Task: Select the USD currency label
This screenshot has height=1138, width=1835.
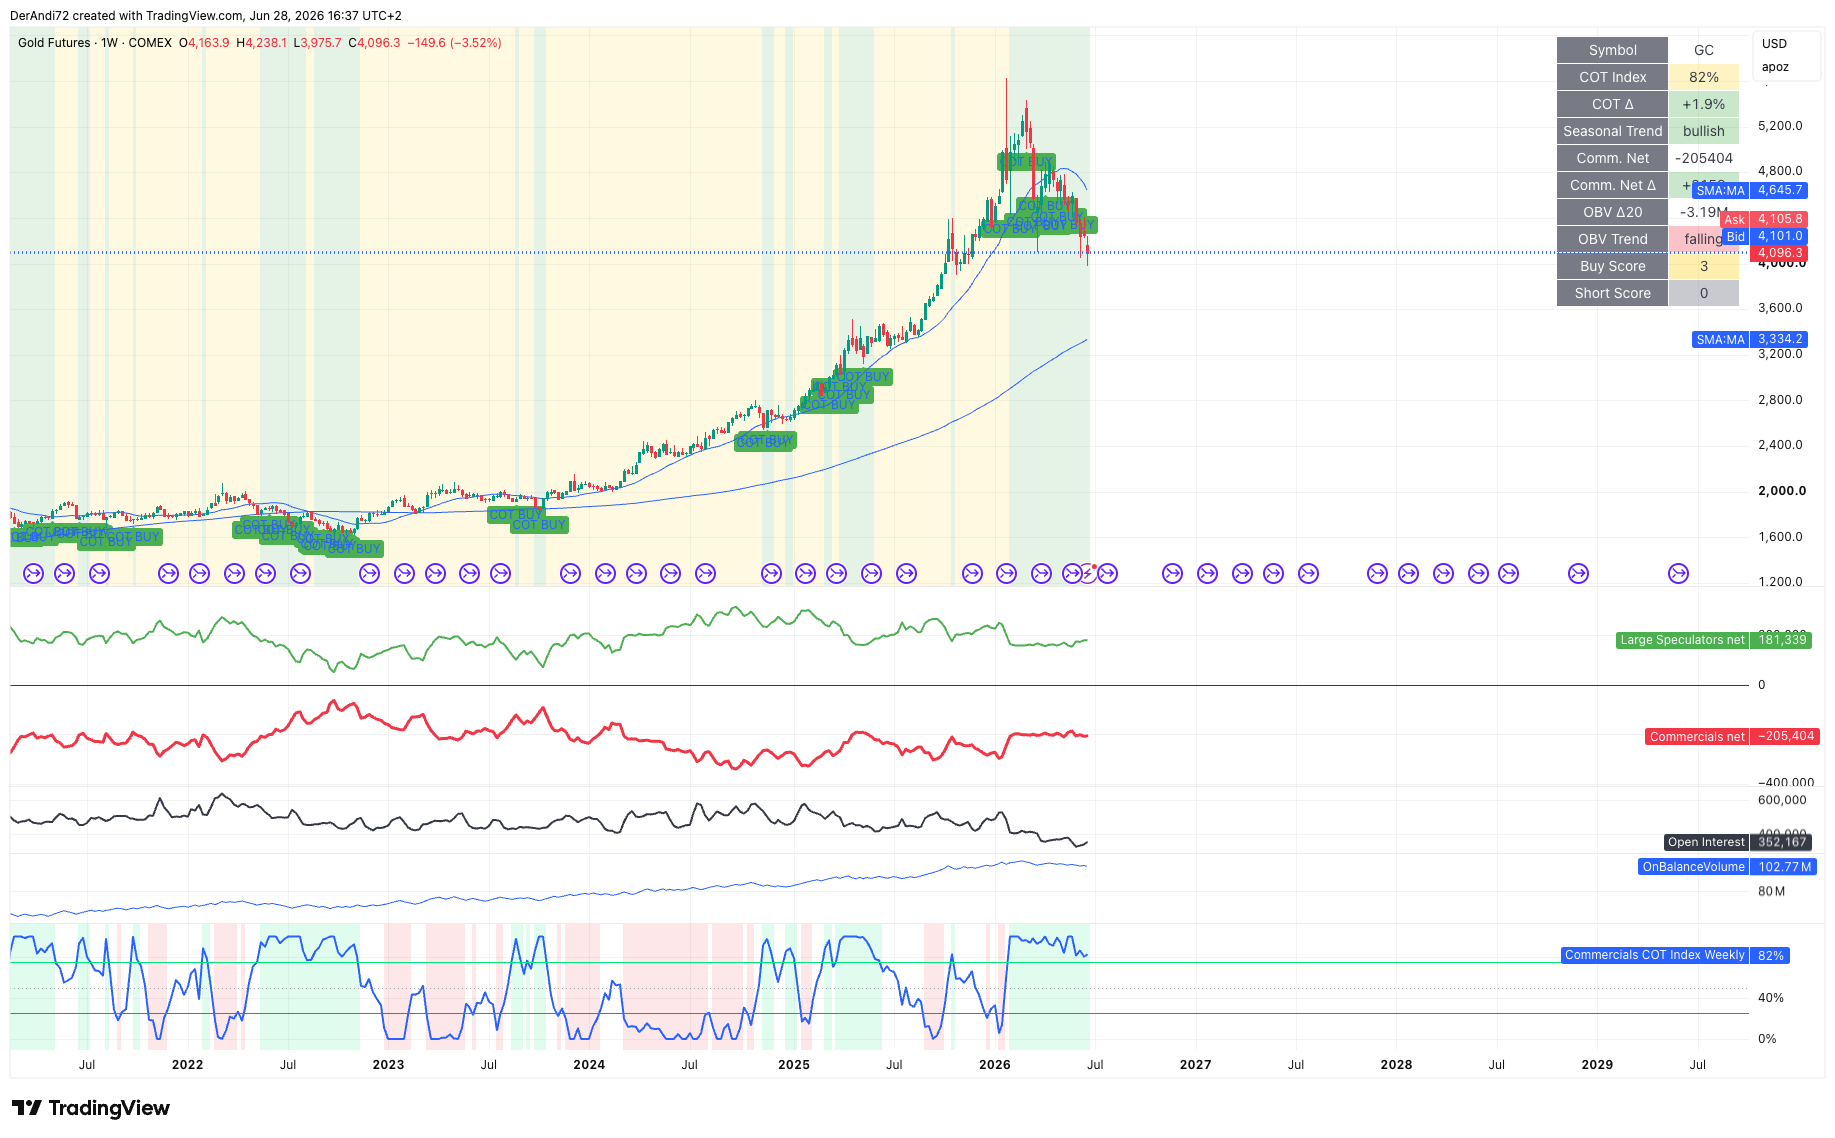Action: [1774, 44]
